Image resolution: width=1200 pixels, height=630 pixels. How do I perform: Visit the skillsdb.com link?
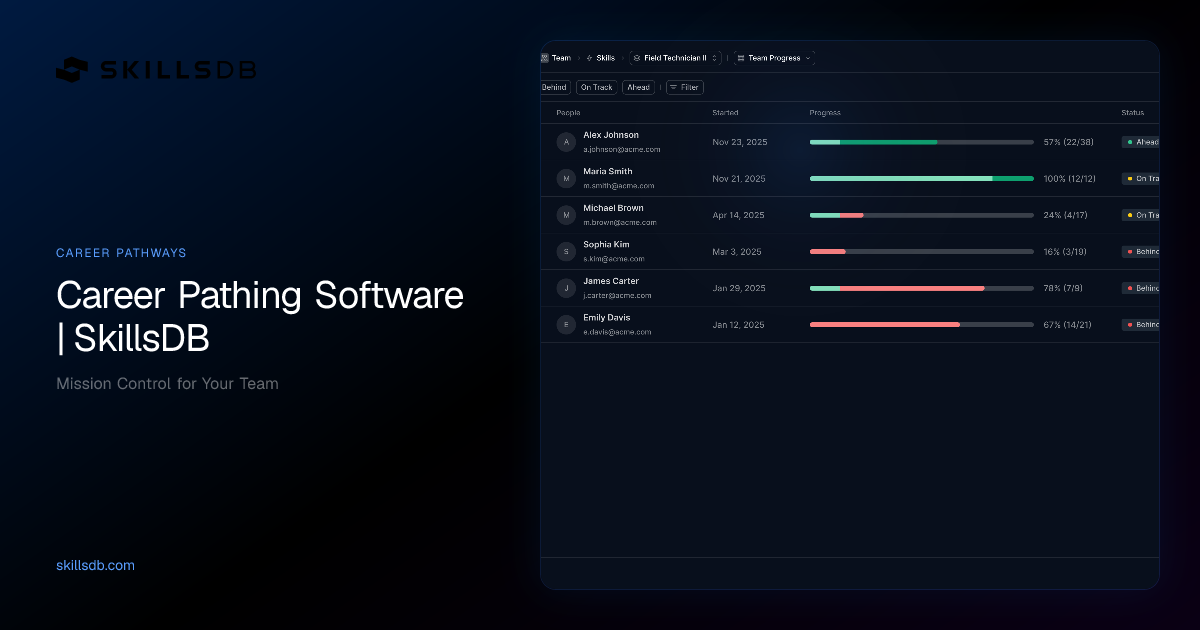95,565
